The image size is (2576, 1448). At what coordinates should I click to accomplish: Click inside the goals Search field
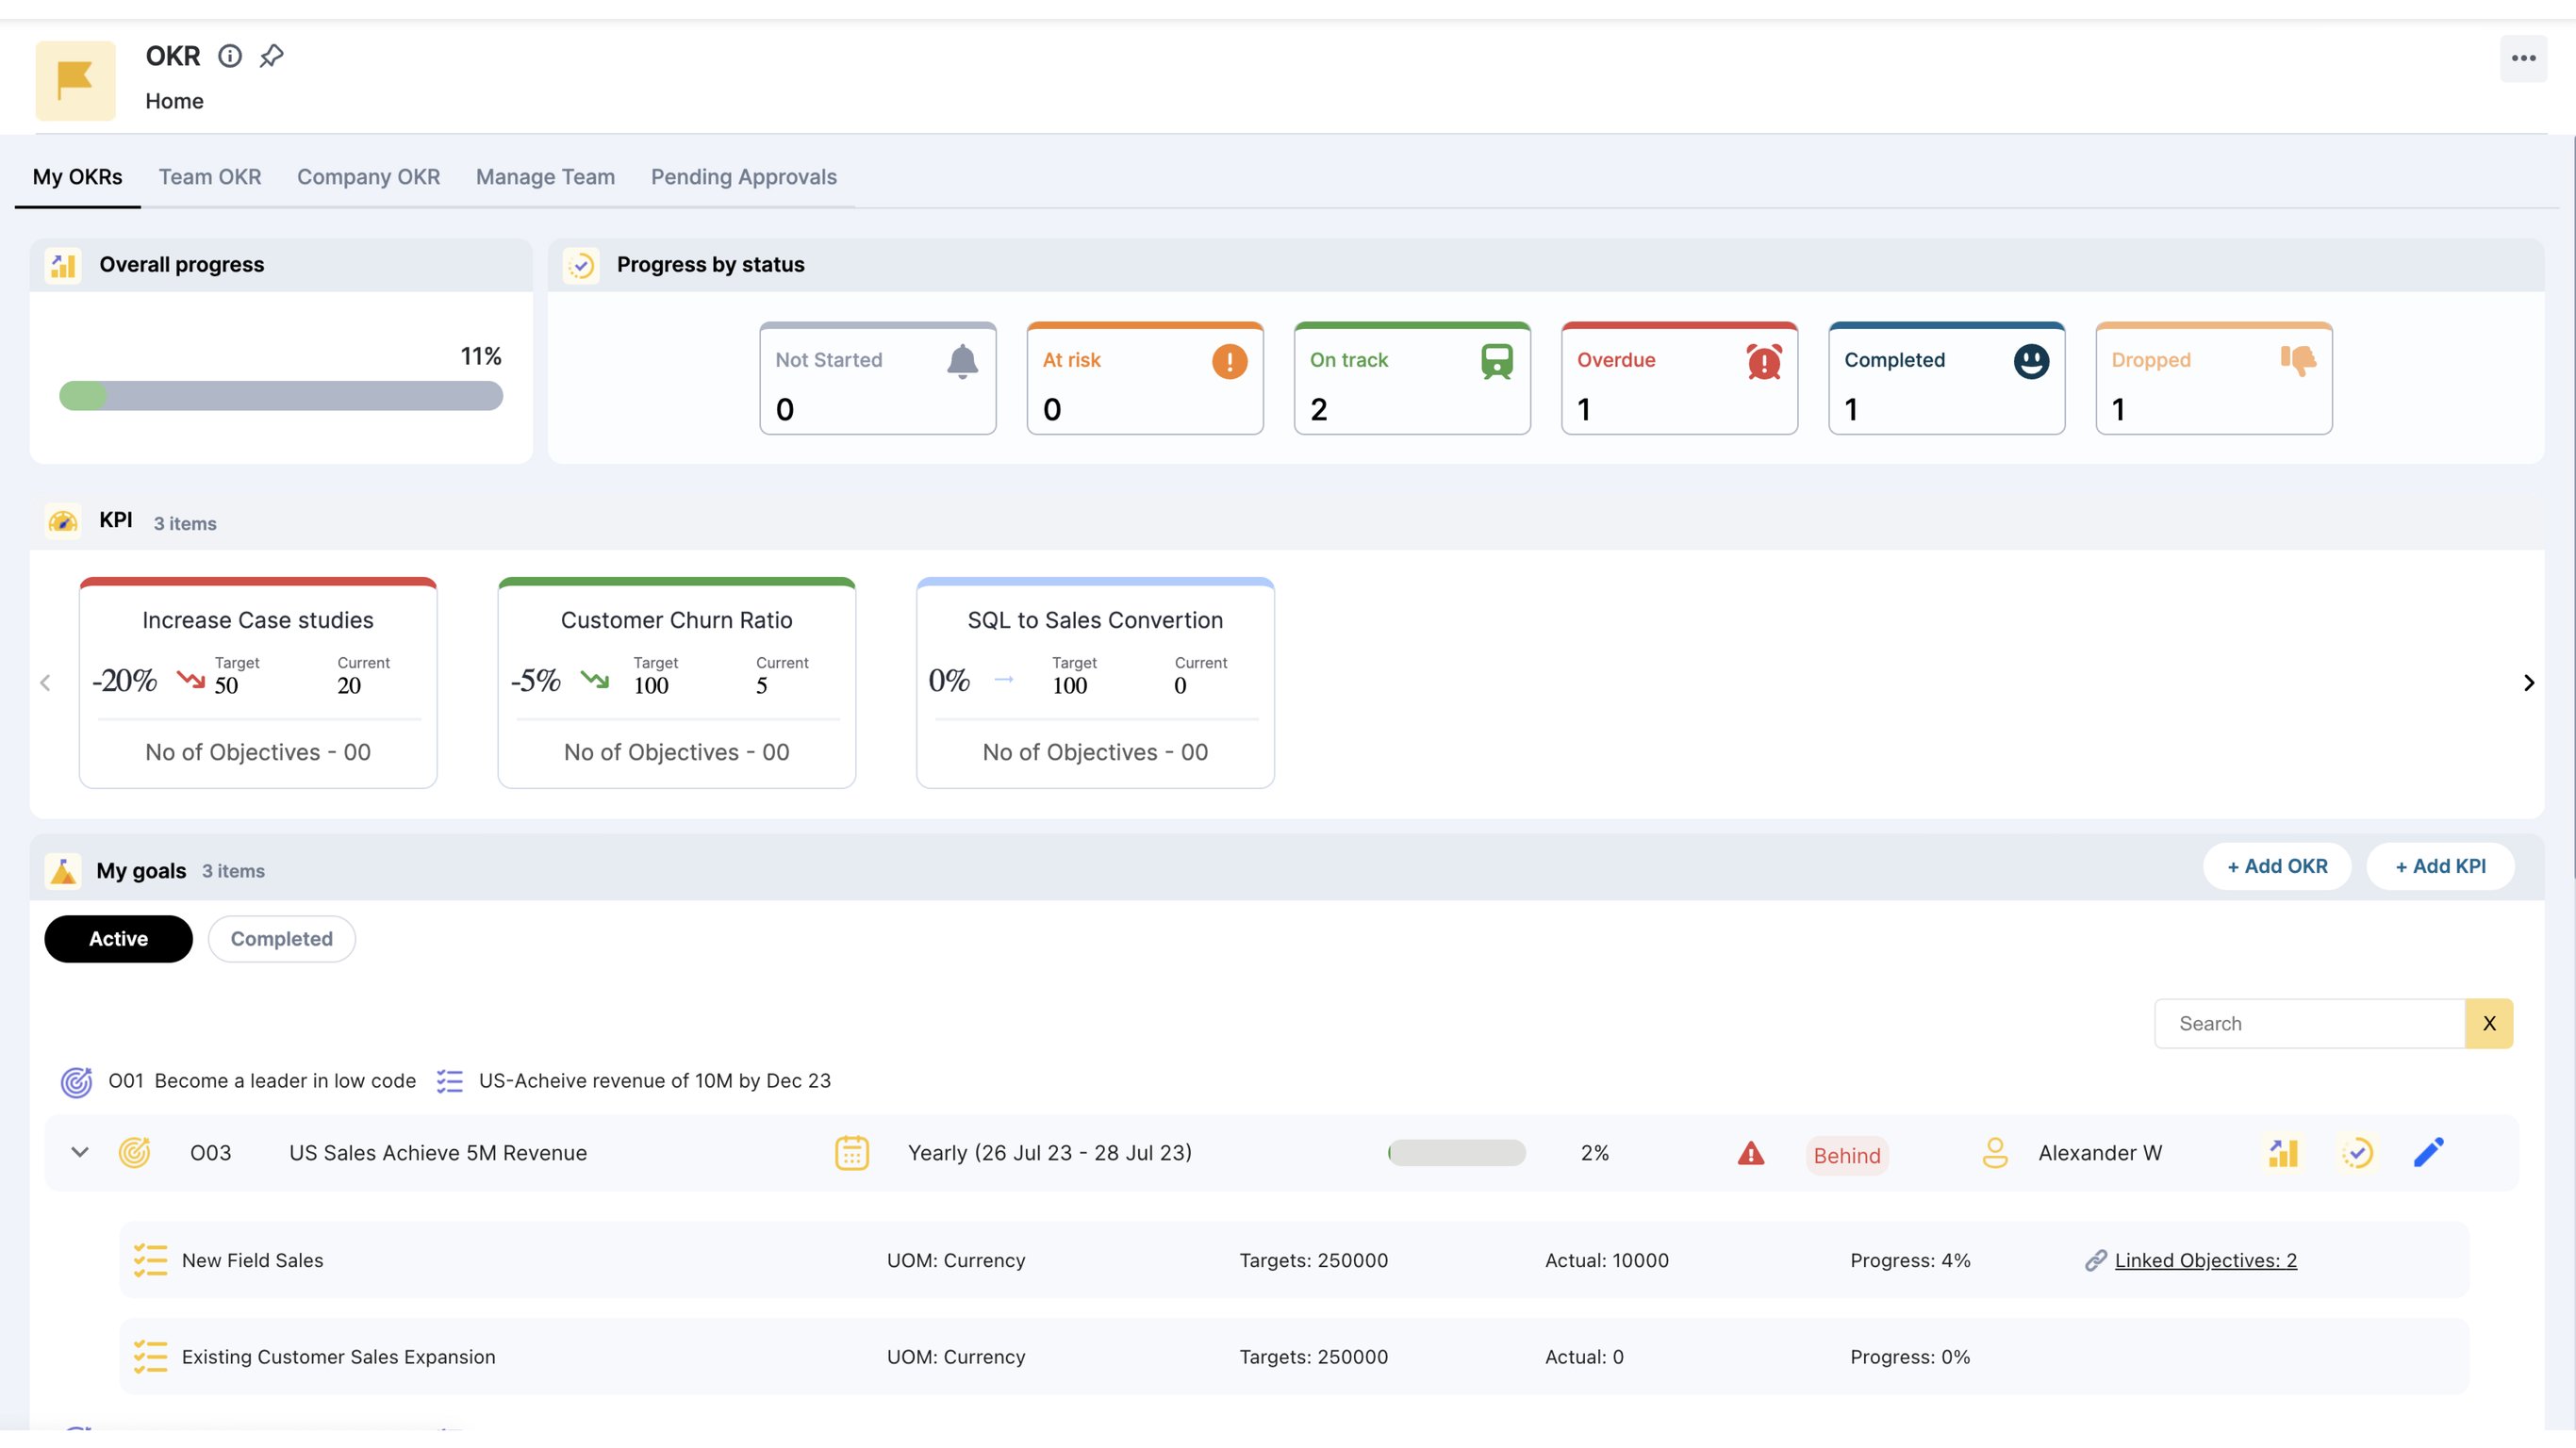(2310, 1023)
